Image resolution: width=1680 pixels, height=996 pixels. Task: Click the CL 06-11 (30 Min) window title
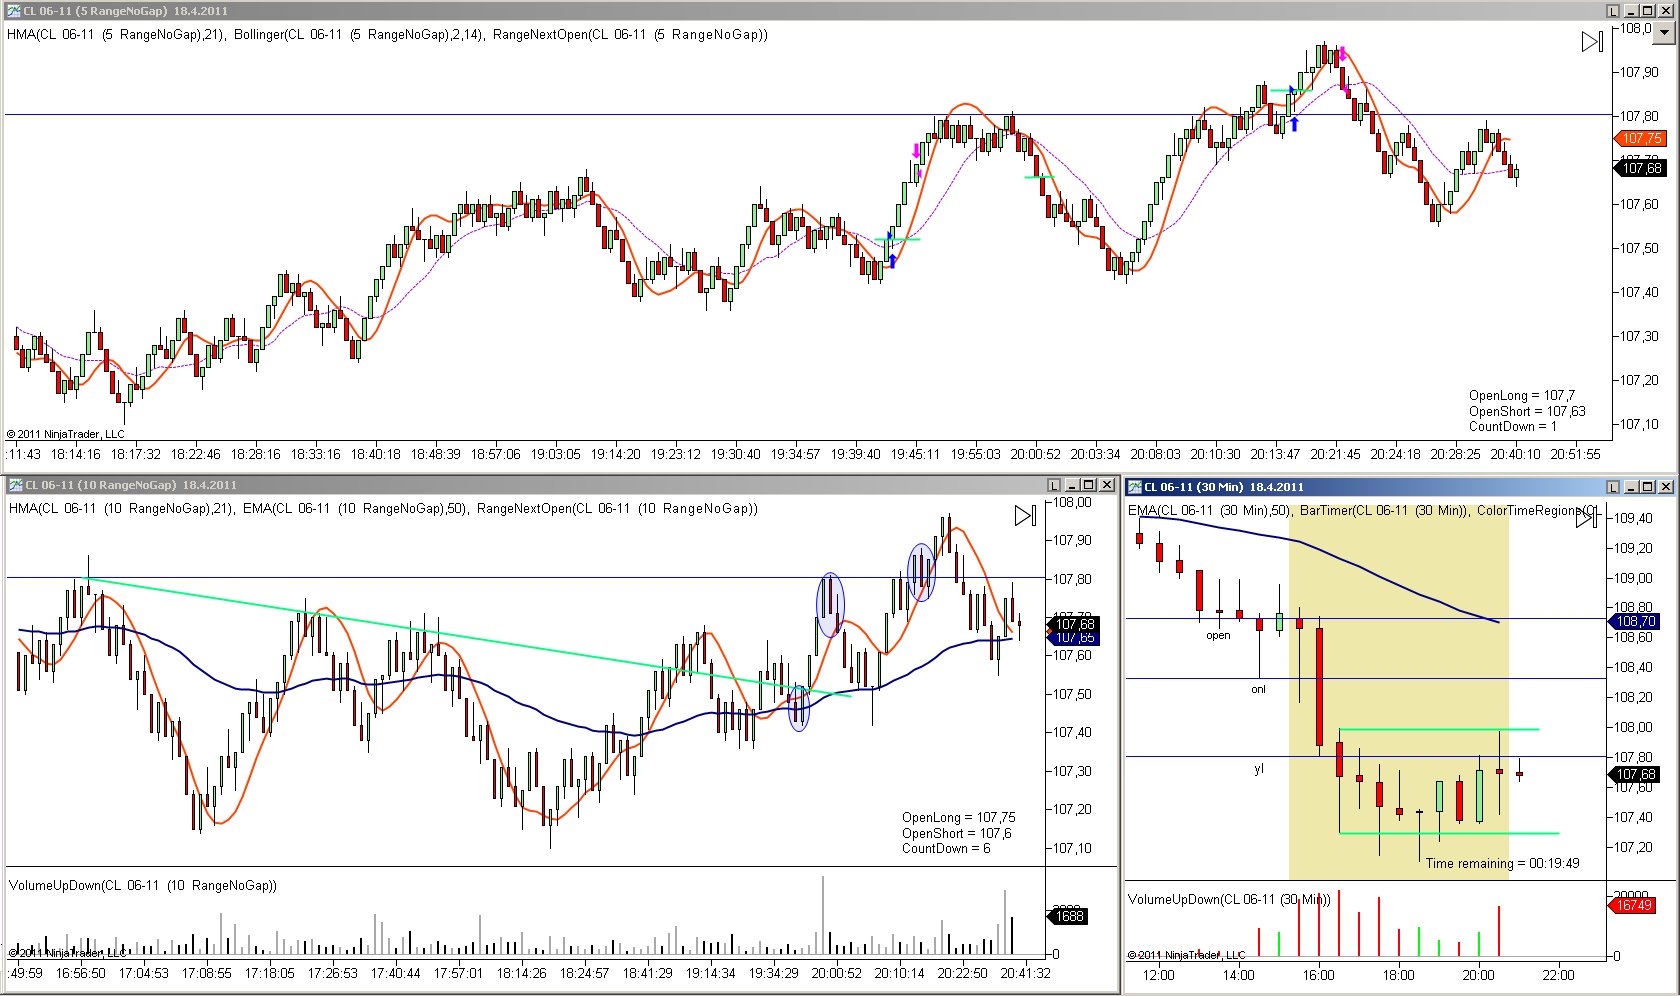point(1223,487)
